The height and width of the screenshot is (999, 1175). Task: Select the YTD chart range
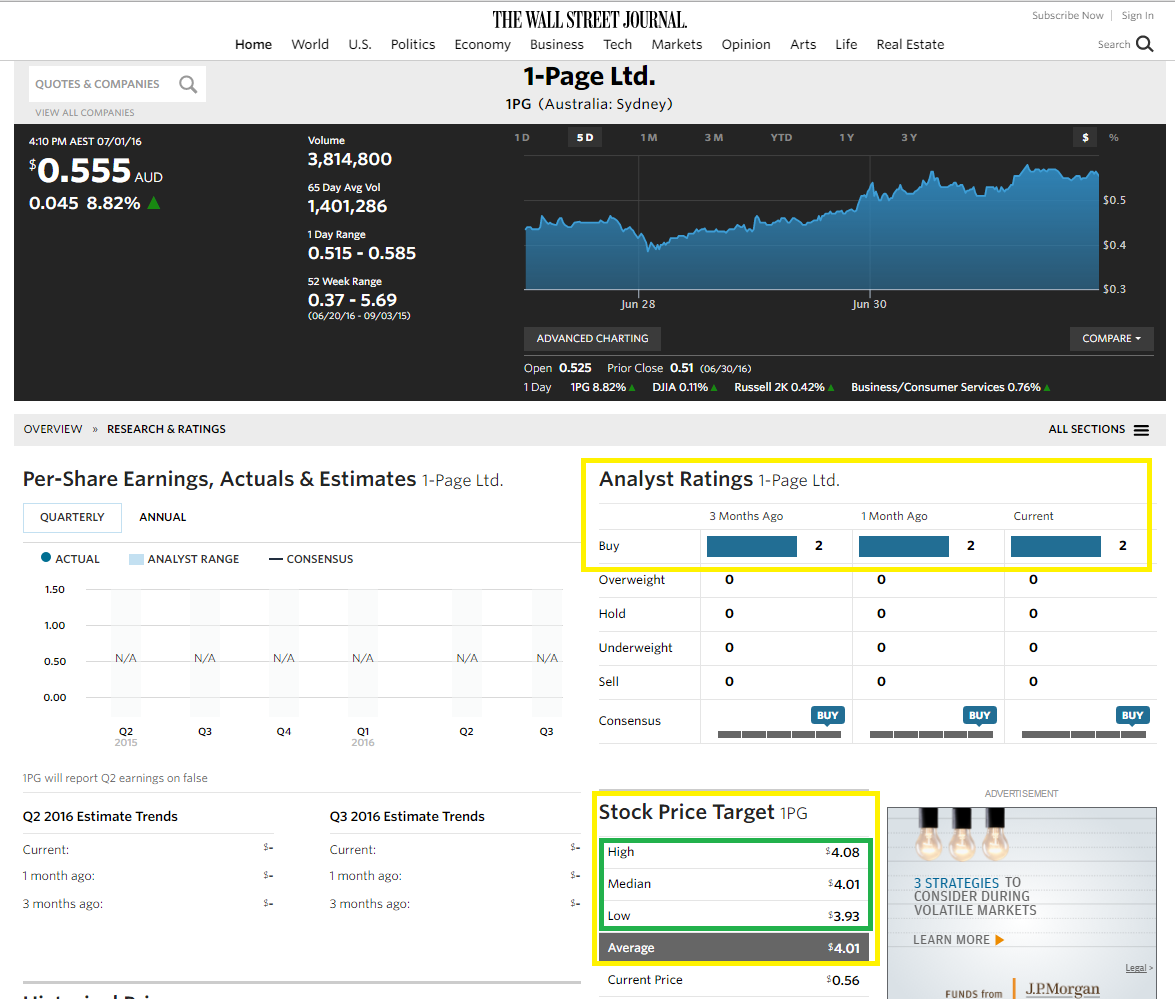click(782, 137)
